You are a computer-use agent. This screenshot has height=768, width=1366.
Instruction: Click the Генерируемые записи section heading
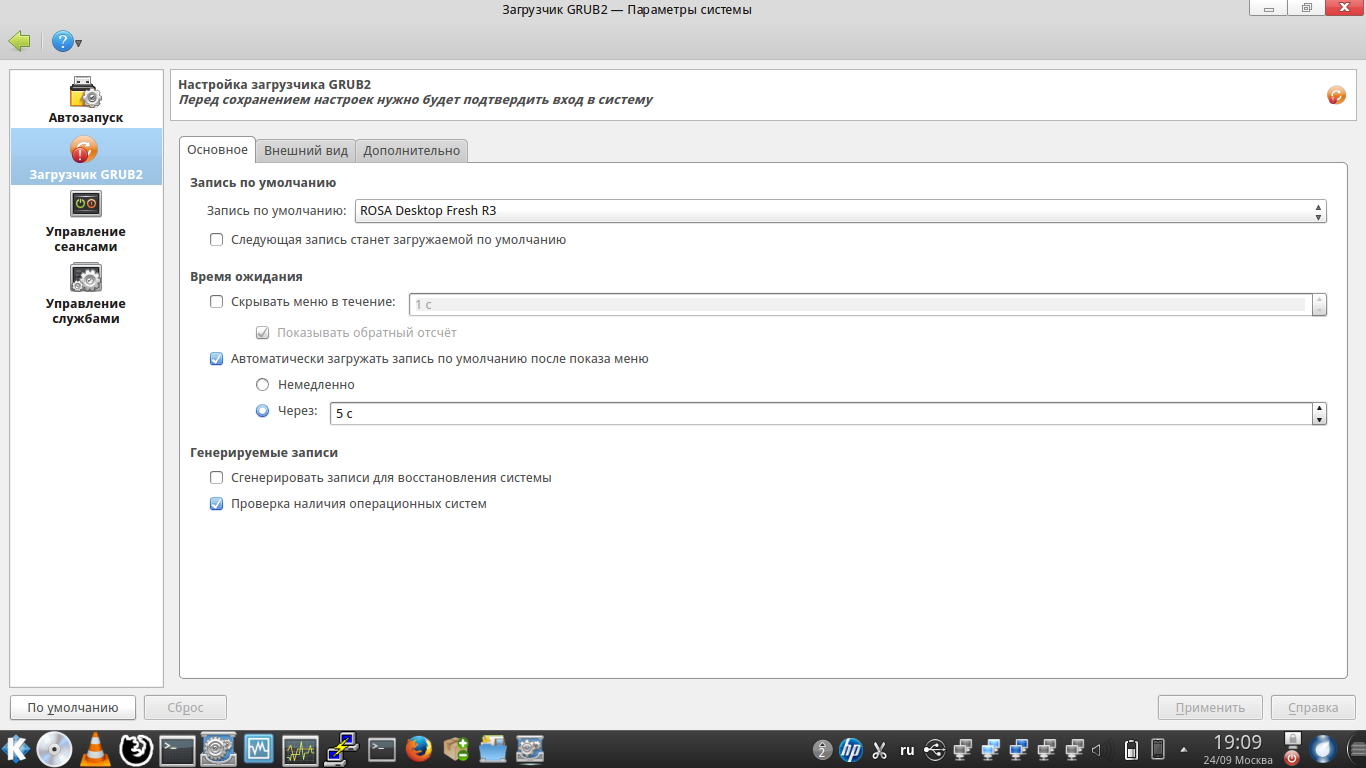[x=264, y=452]
